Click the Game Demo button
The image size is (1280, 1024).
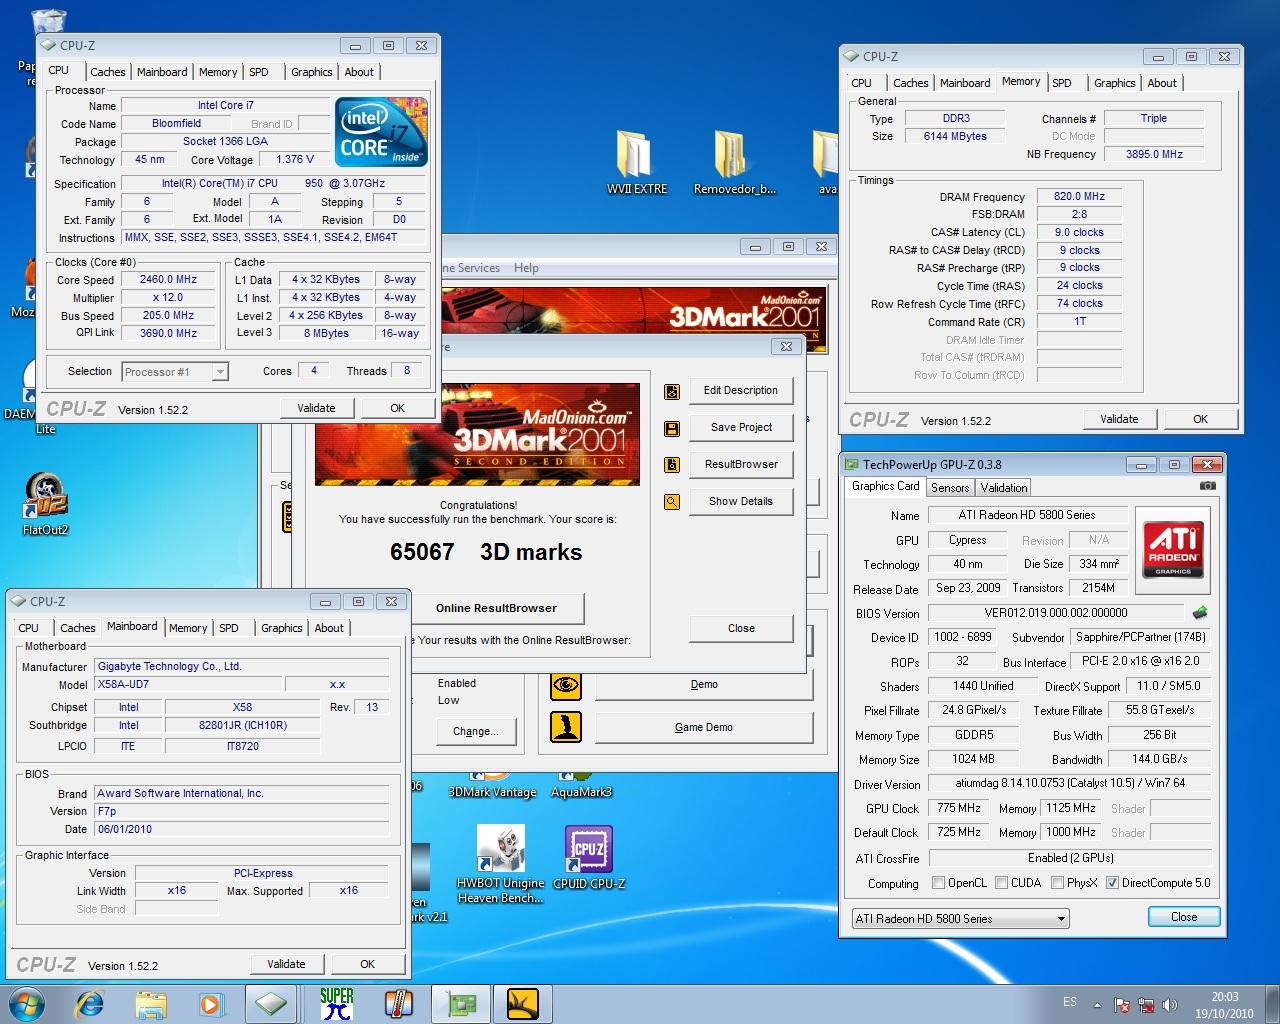(x=704, y=727)
